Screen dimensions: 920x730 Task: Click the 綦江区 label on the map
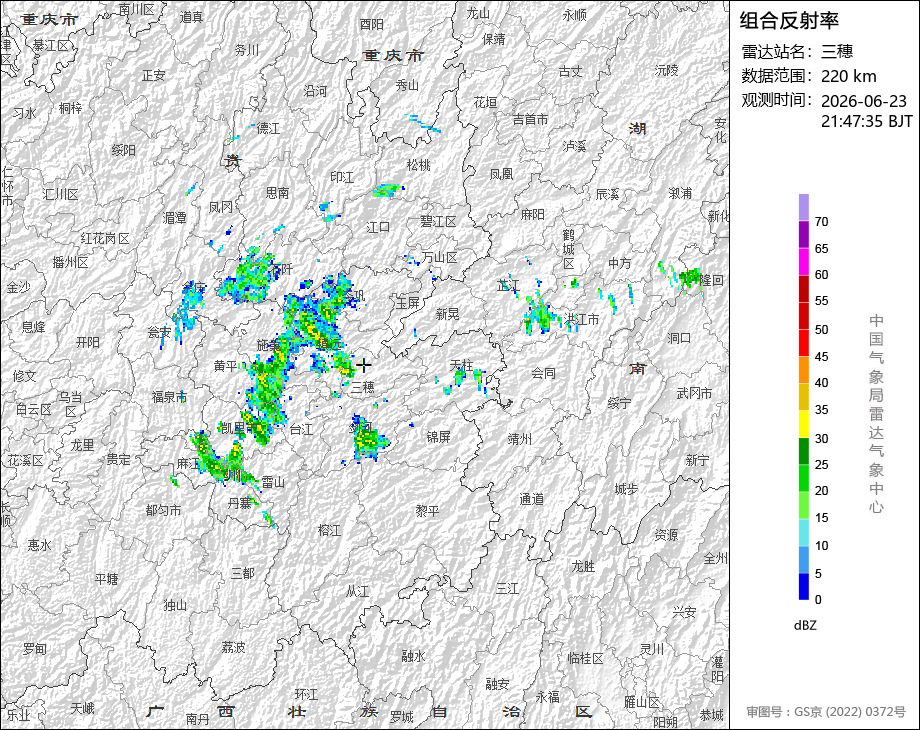pos(50,45)
